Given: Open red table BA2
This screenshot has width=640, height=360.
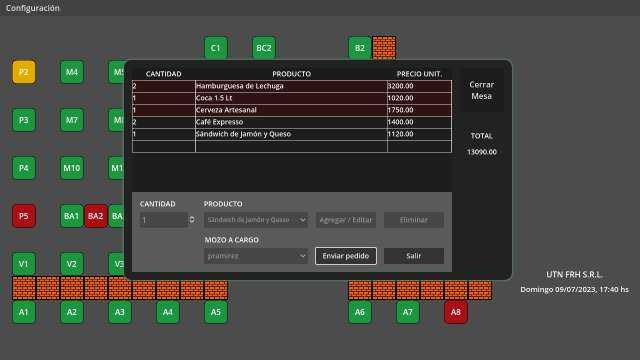Looking at the screenshot, I should [x=96, y=216].
